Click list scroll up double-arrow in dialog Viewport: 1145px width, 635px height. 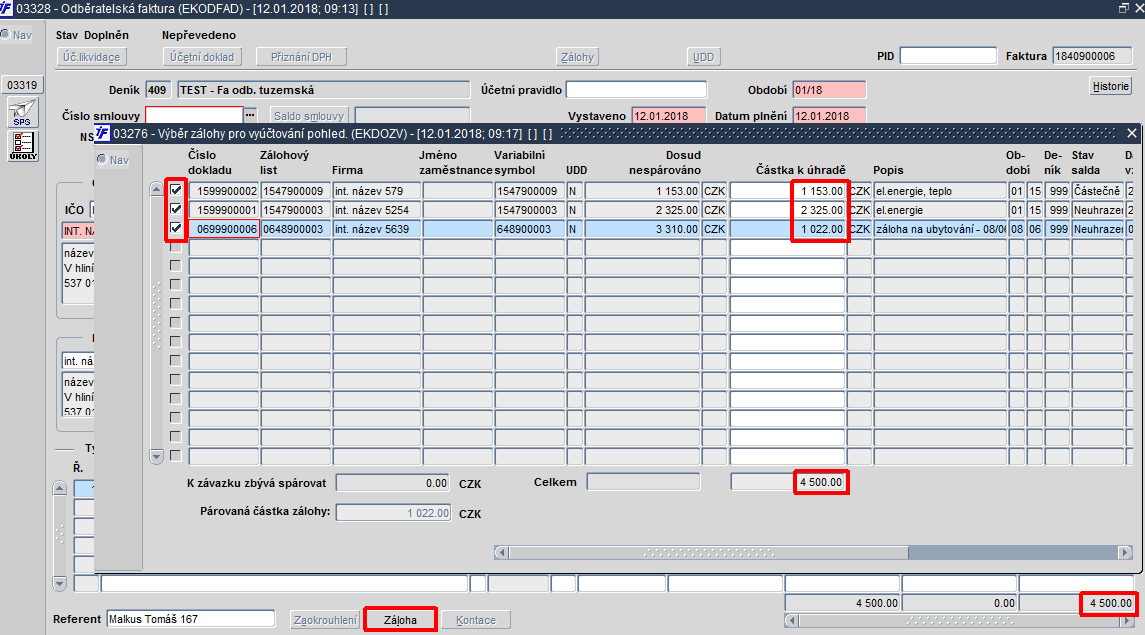156,189
